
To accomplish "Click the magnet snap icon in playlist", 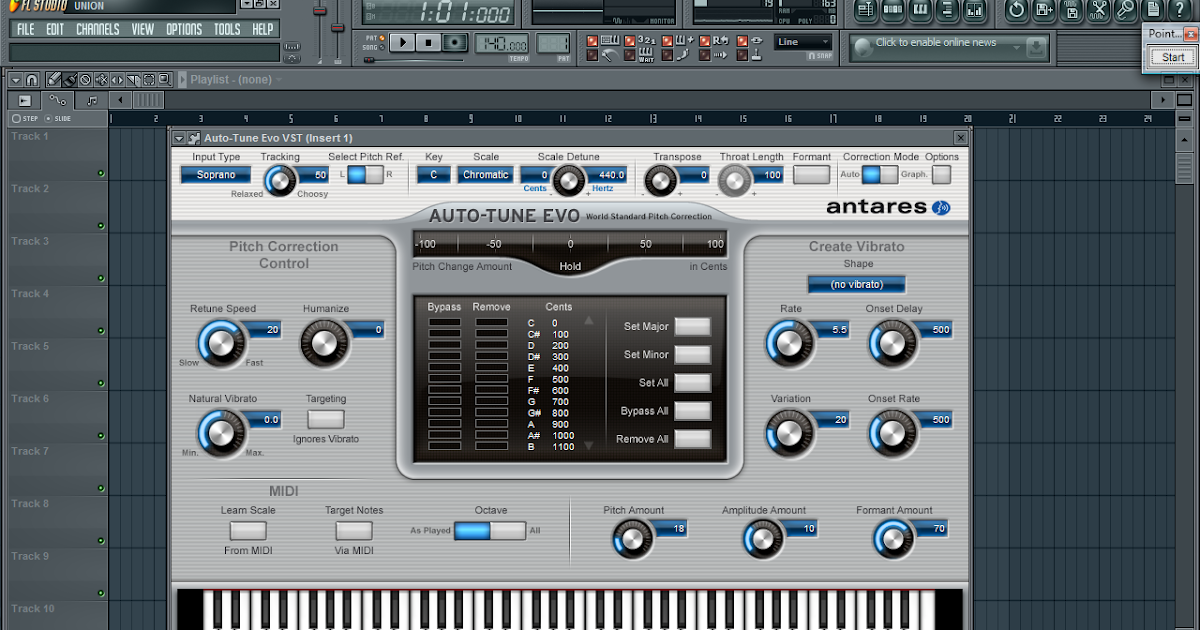I will tap(32, 79).
